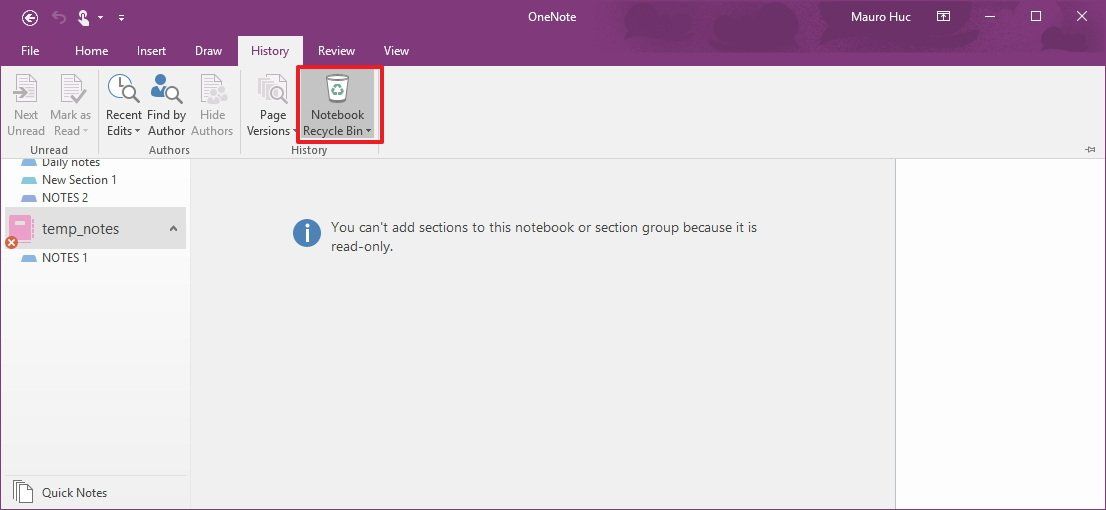
Task: Pin the ribbon using the pin icon
Action: [1090, 150]
